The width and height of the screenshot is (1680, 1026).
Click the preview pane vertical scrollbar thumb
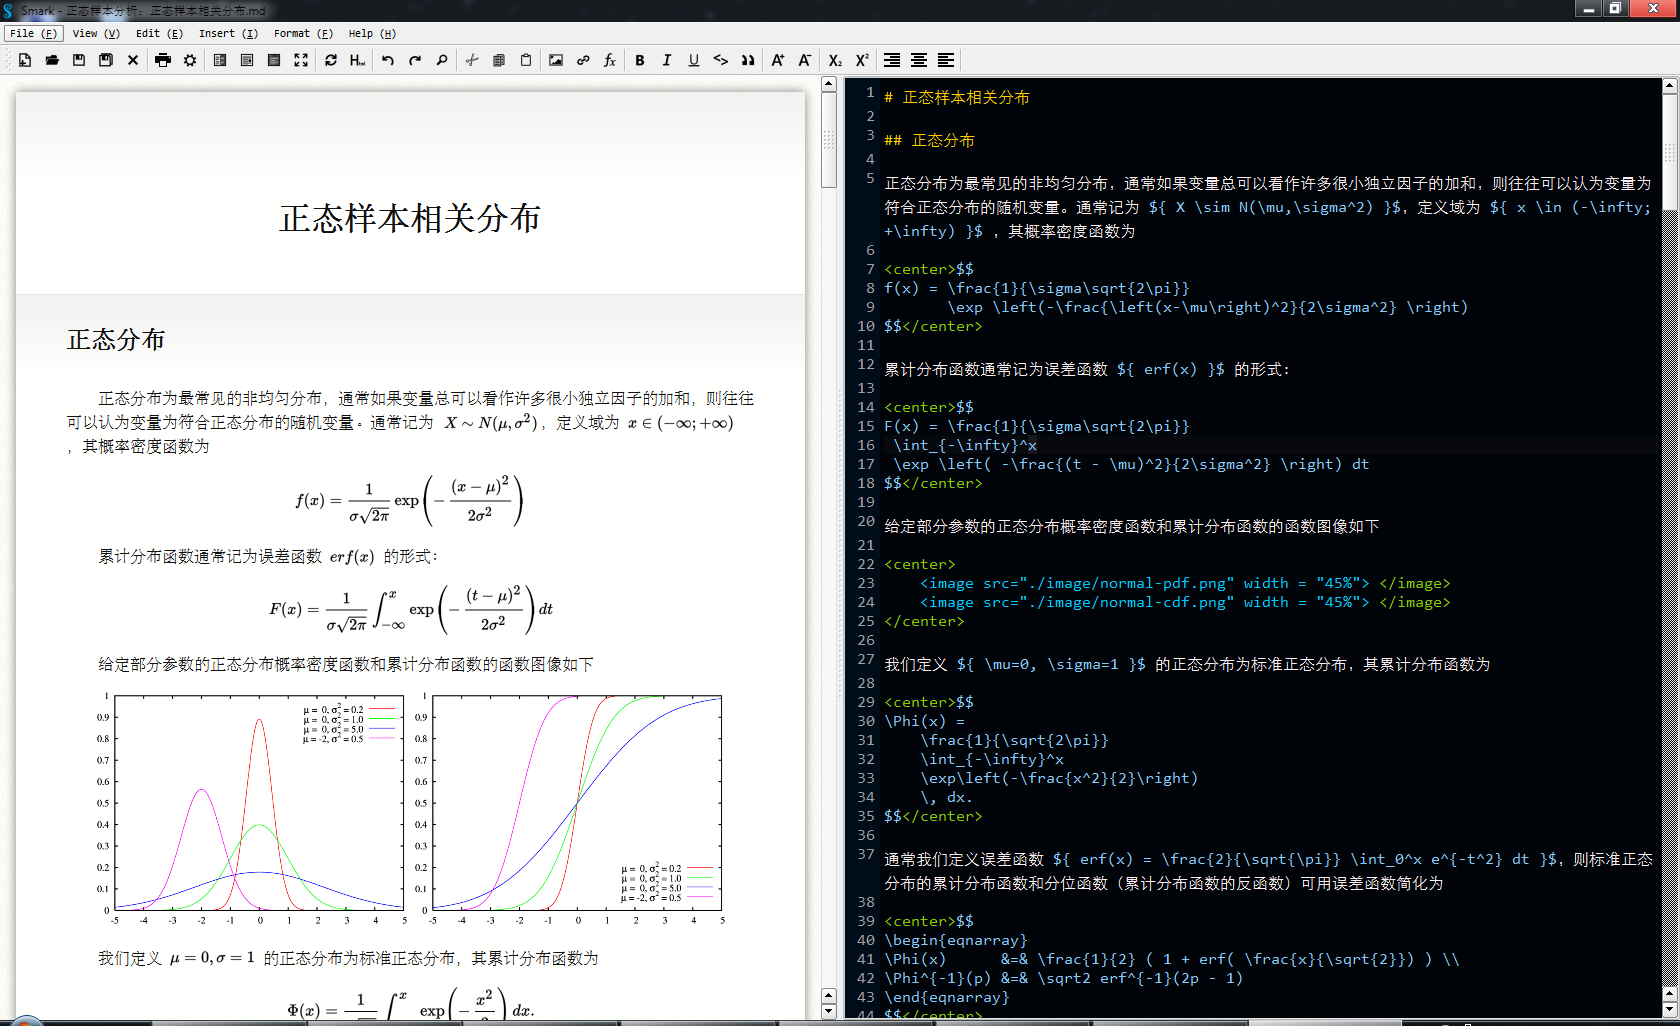pos(828,140)
